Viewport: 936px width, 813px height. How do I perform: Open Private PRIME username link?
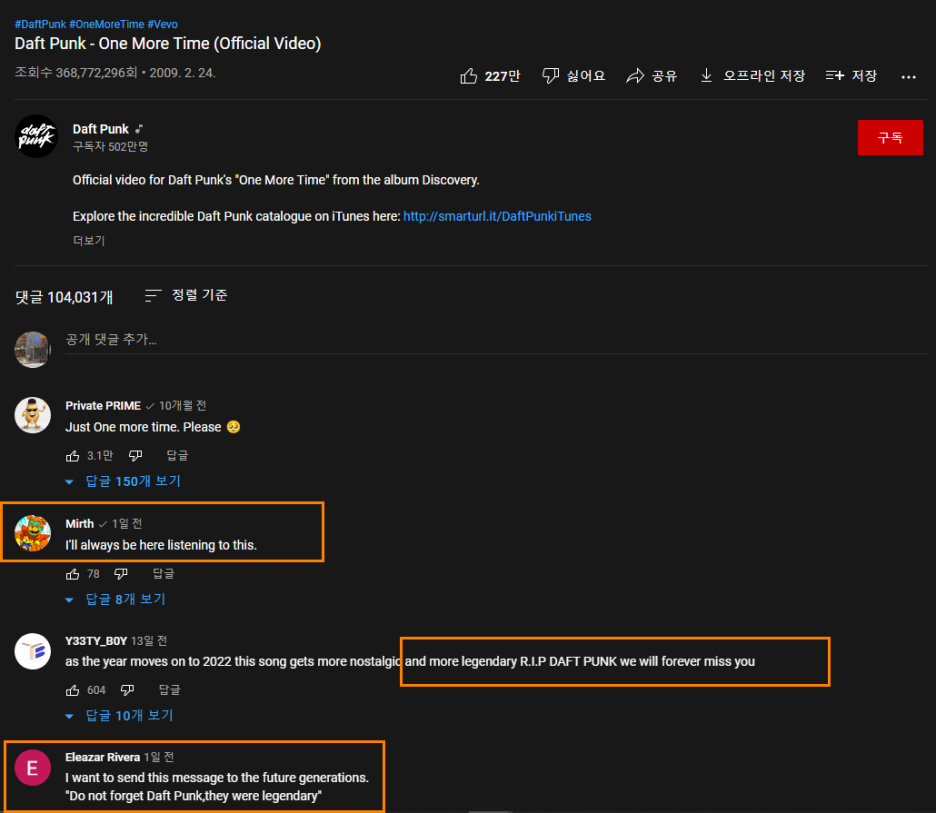tap(103, 406)
